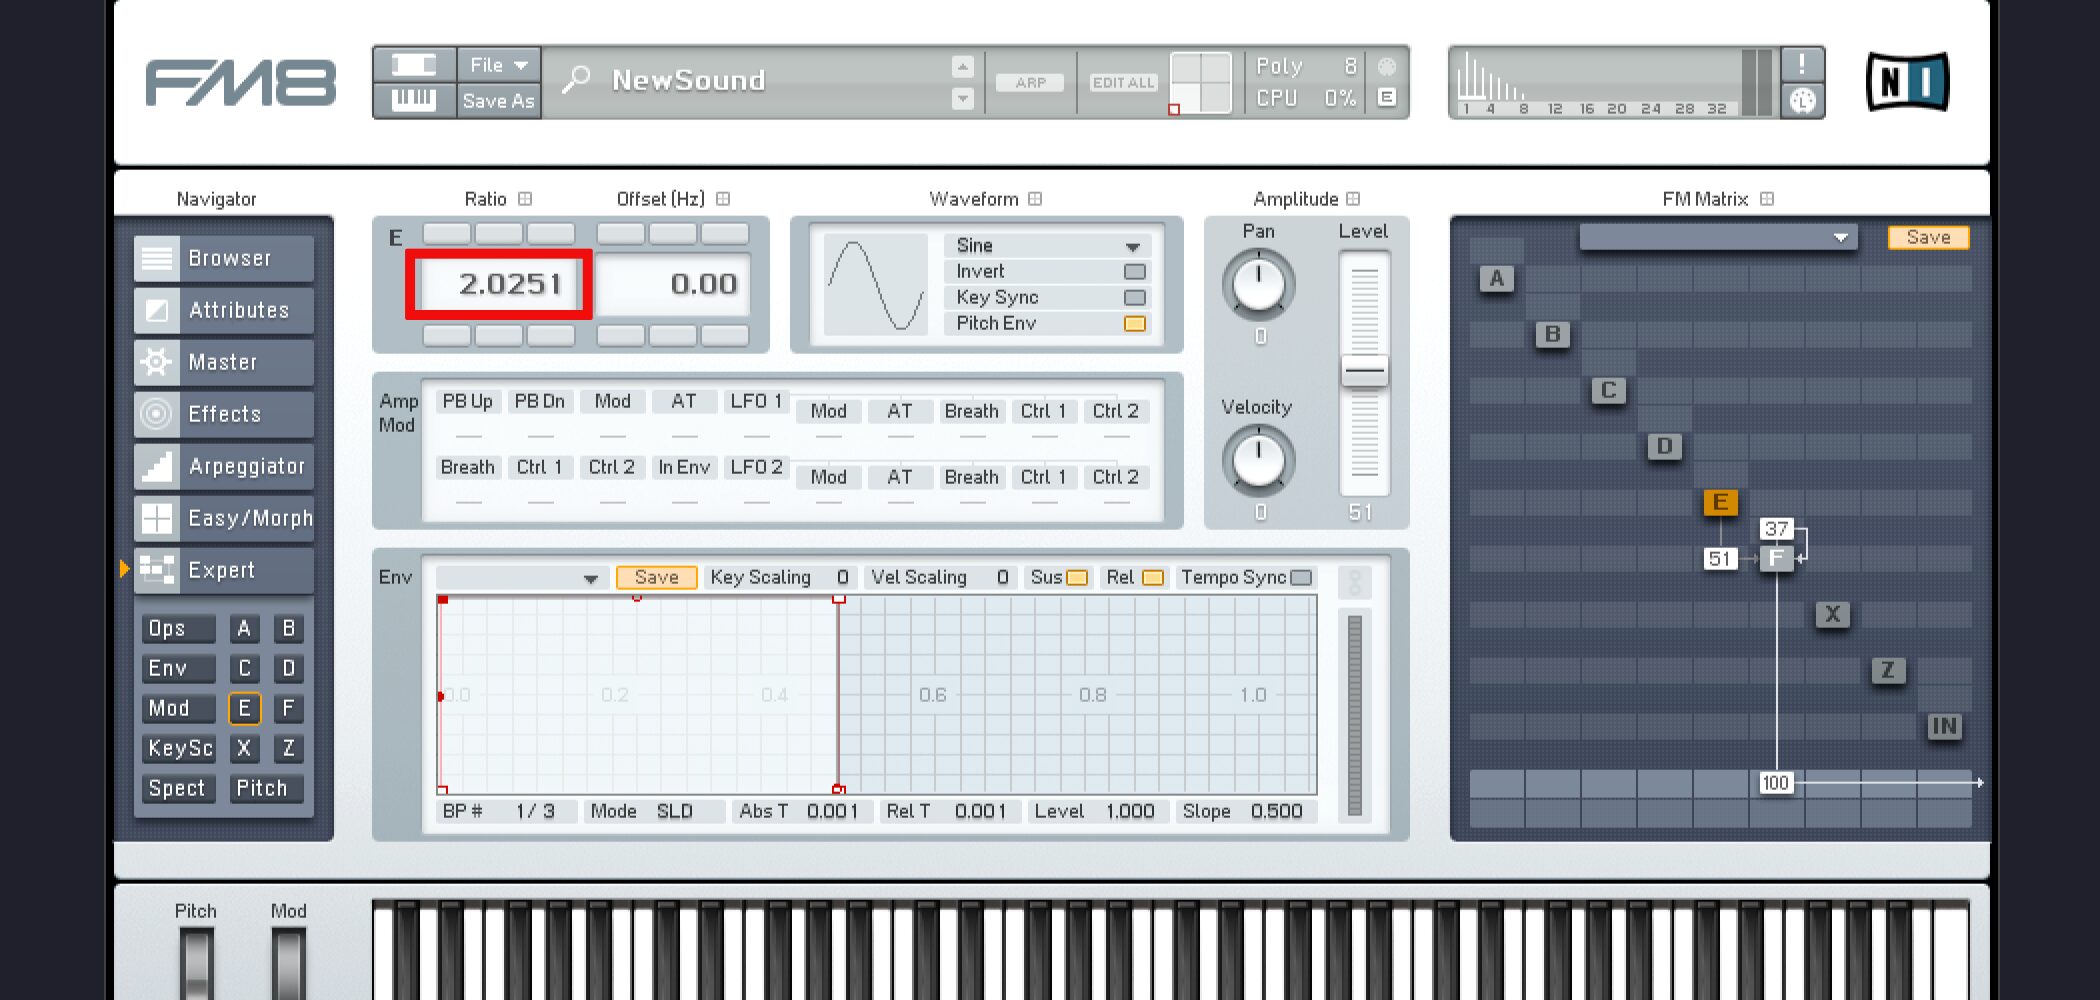The width and height of the screenshot is (2100, 1000).
Task: Switch to the Pitch tab
Action: coord(266,788)
